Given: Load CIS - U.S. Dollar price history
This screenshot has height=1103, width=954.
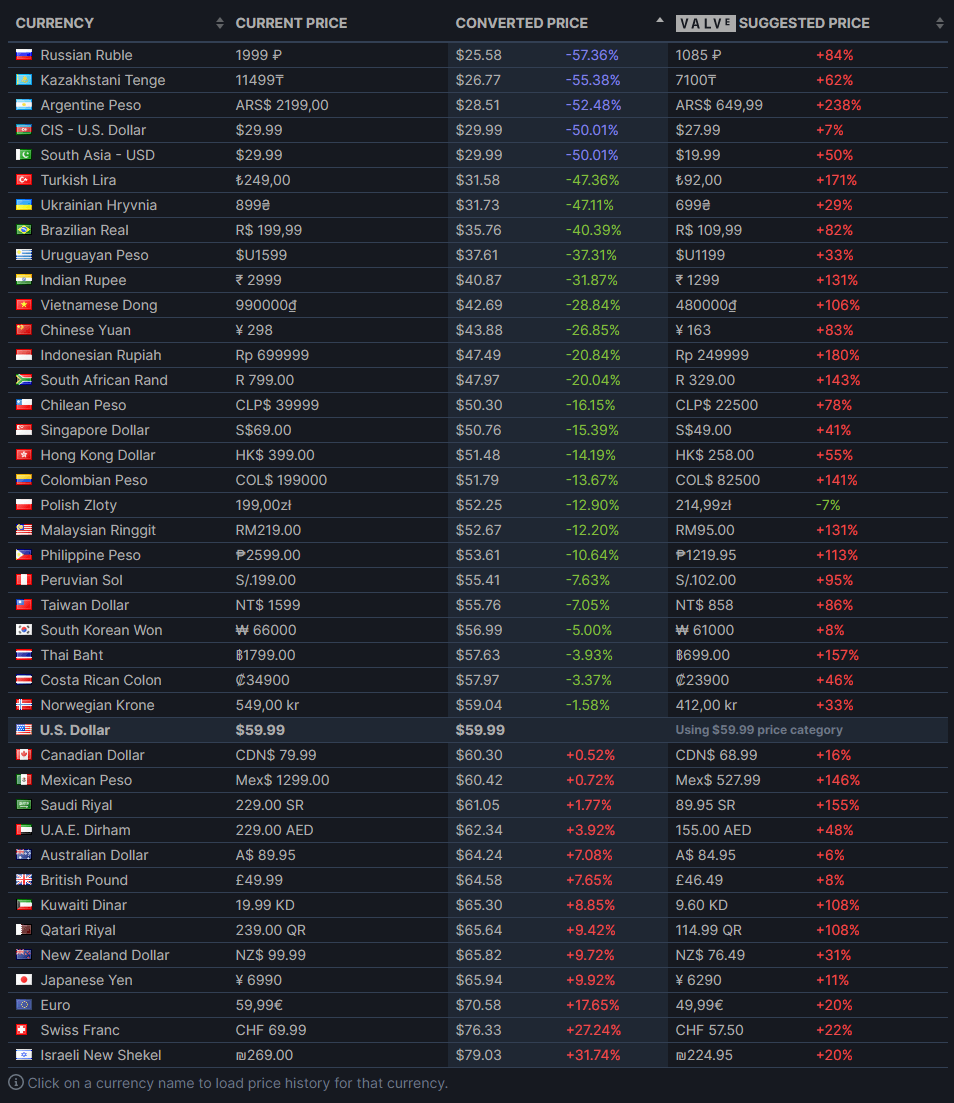Looking at the screenshot, I should point(94,130).
